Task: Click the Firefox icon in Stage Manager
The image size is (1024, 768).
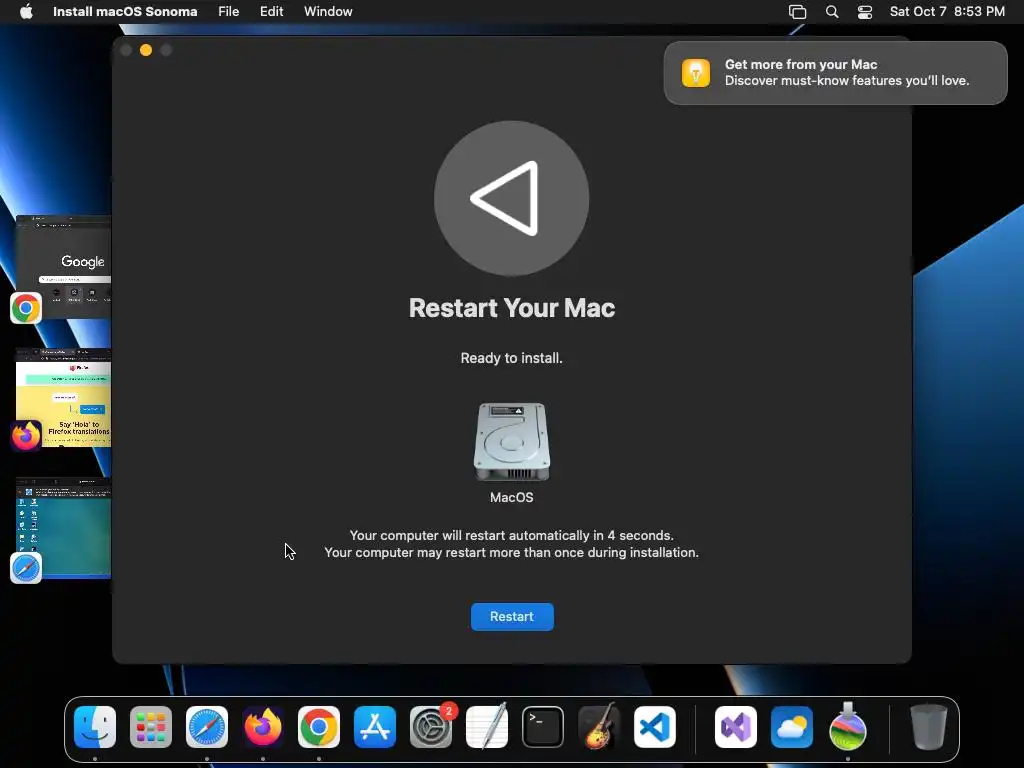Action: pyautogui.click(x=26, y=436)
